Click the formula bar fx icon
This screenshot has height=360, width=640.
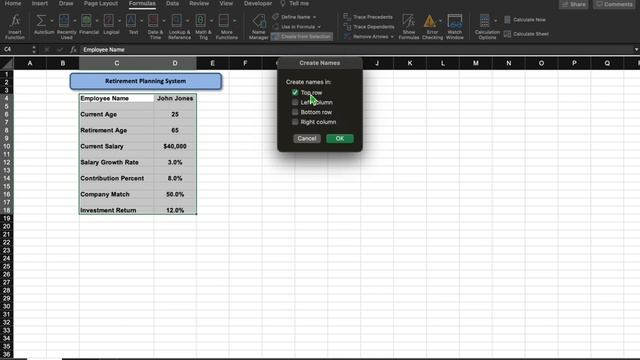(73, 49)
